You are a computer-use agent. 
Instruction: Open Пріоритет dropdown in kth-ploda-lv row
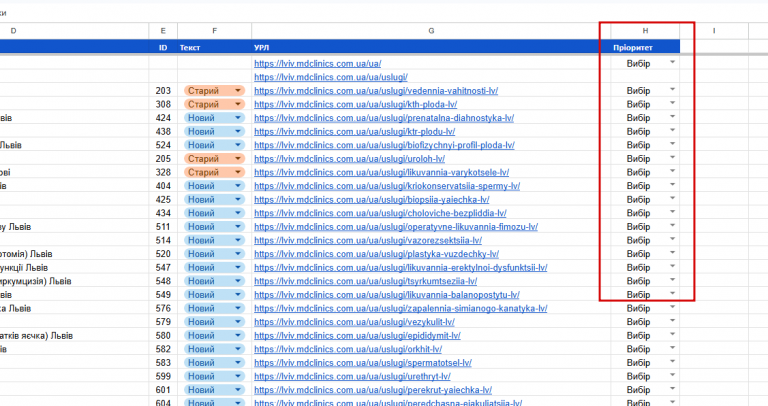[x=672, y=103]
